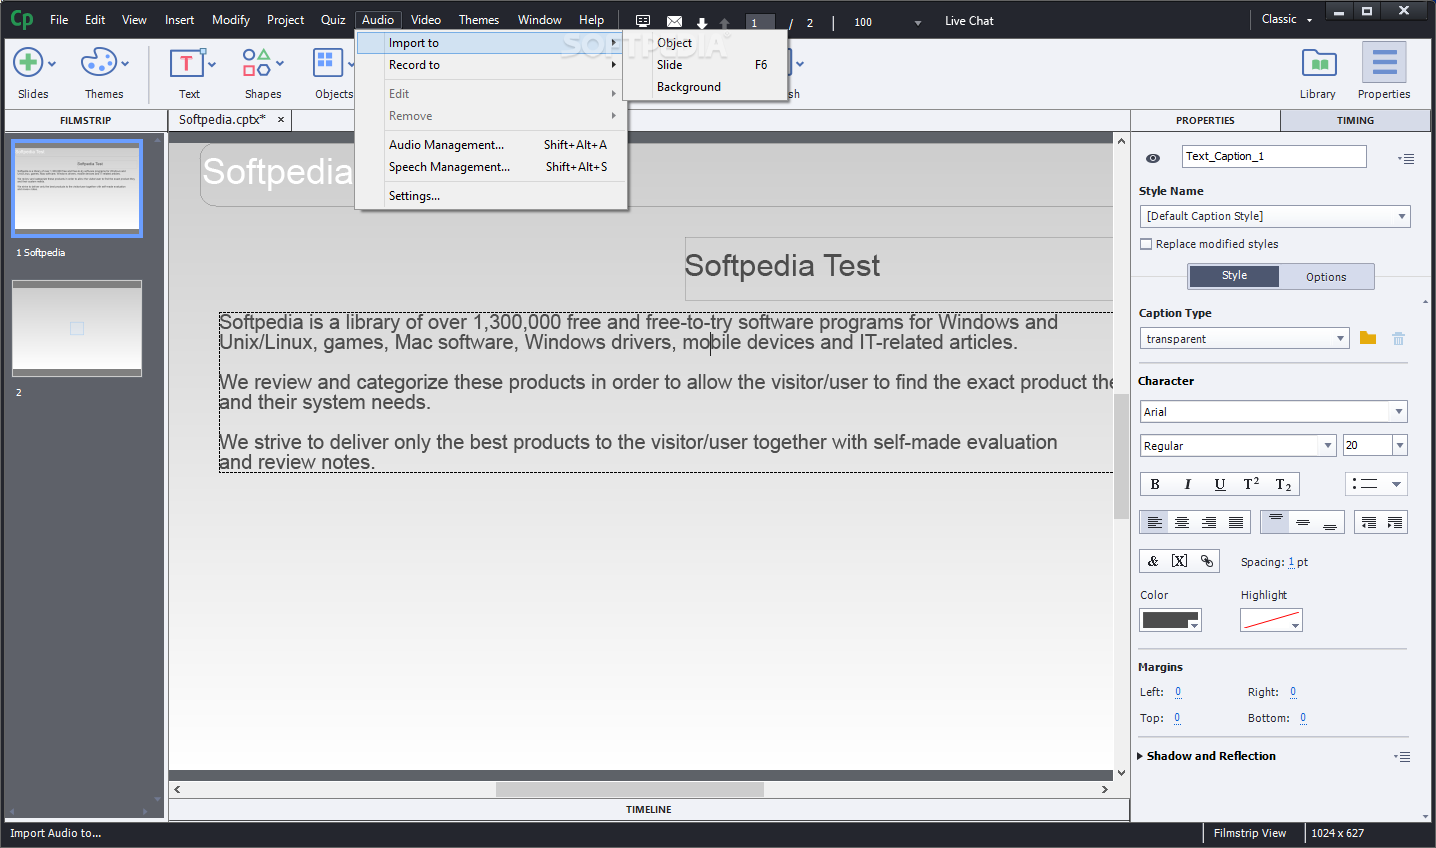Open the text Color swatch

(1170, 620)
